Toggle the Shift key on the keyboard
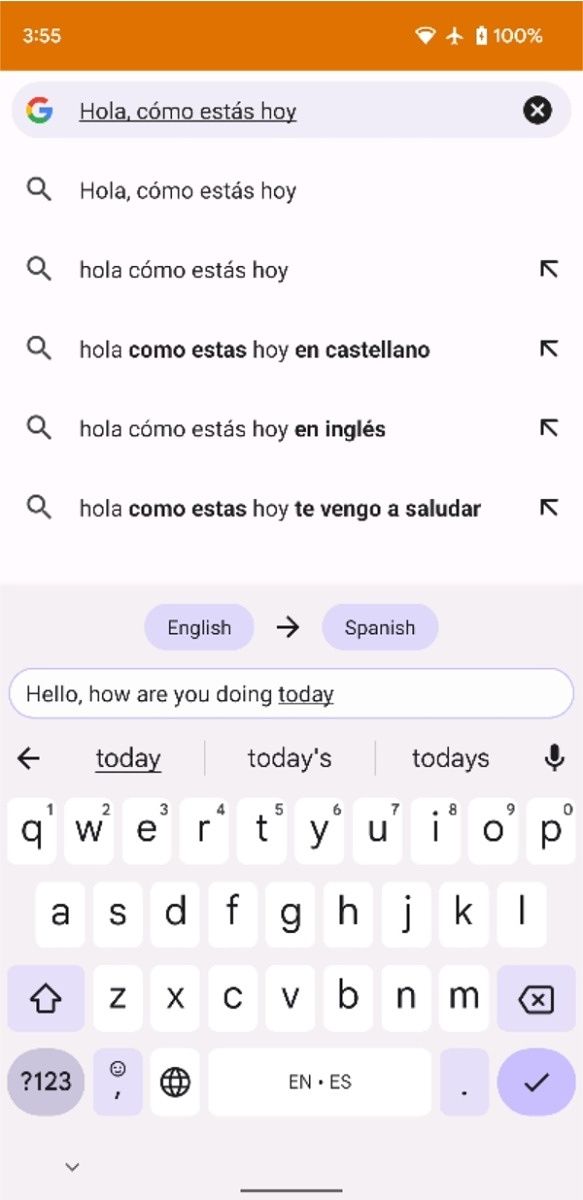Viewport: 583px width, 1200px height. click(x=43, y=998)
